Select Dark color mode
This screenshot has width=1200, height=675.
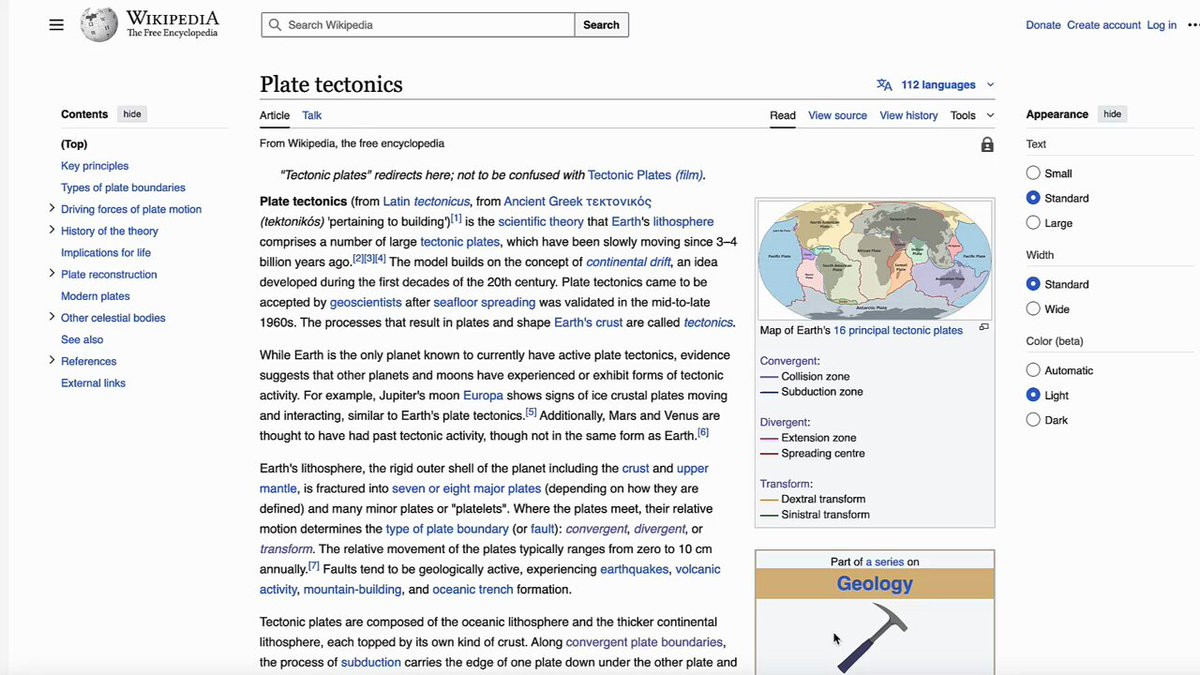1033,420
